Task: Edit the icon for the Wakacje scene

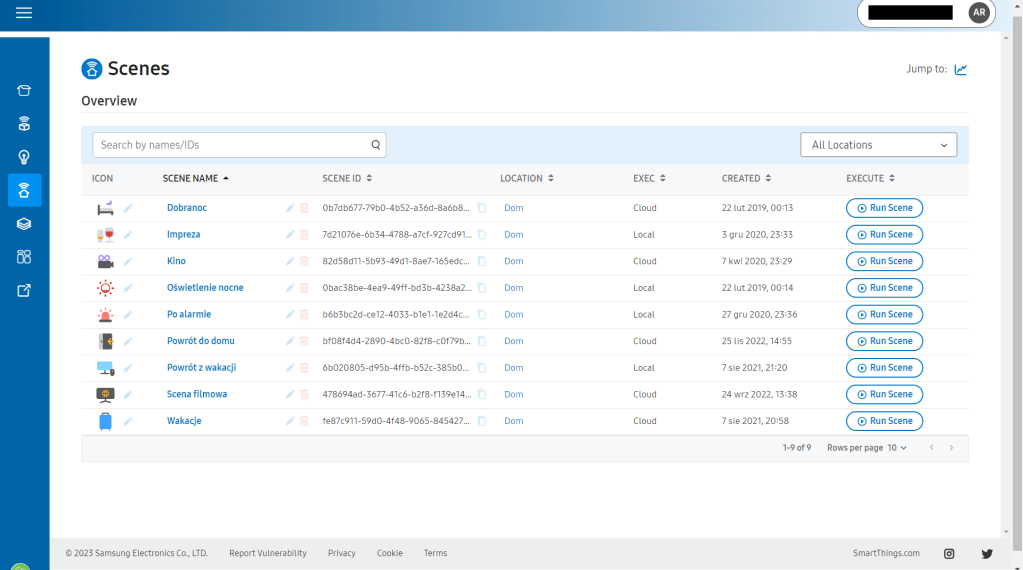Action: pyautogui.click(x=127, y=421)
